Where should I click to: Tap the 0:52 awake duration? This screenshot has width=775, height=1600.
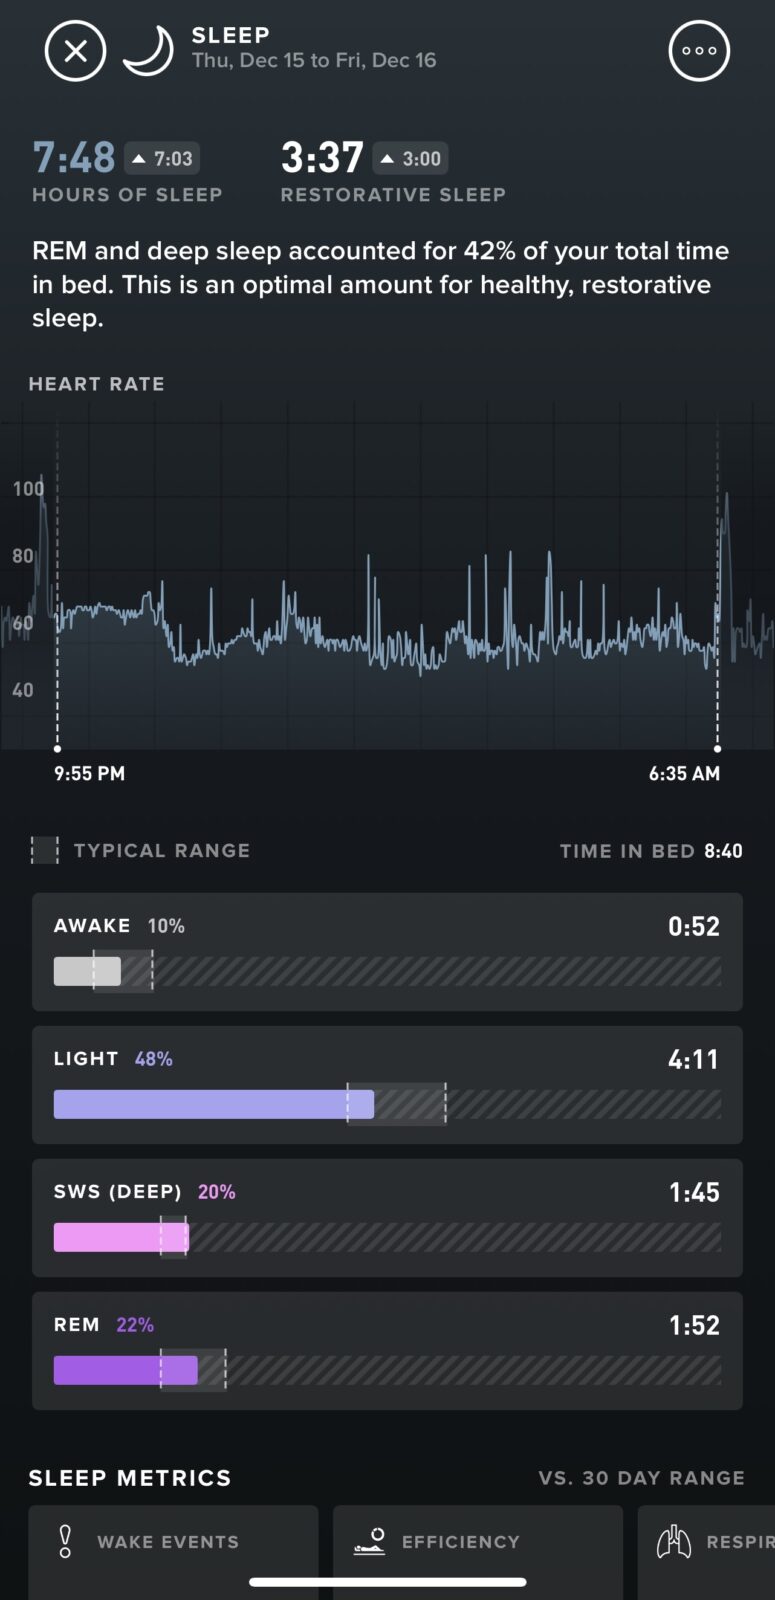[694, 926]
